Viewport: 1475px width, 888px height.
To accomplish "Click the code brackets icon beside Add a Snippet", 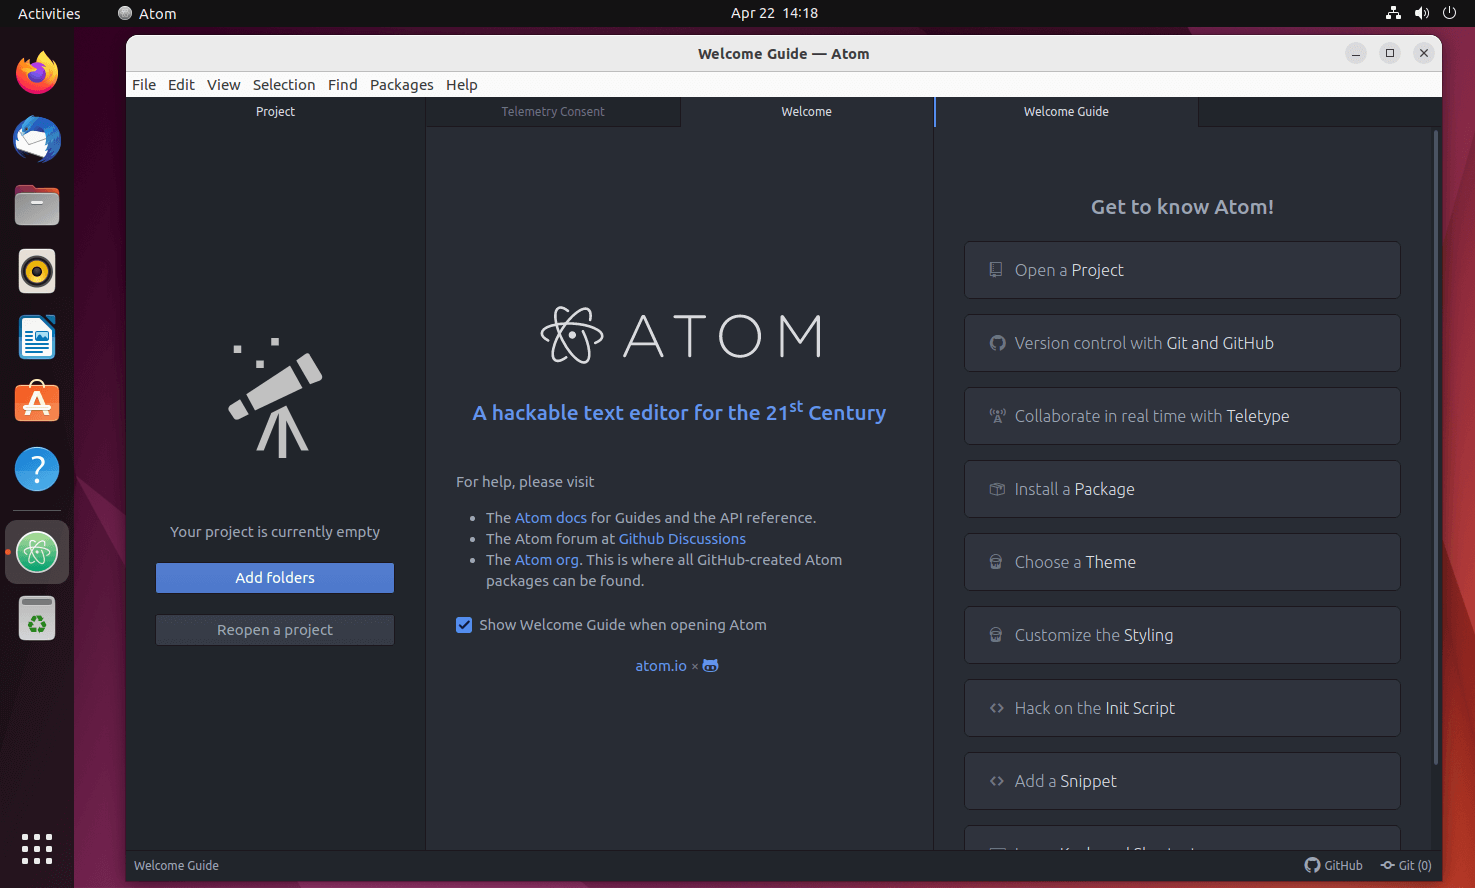I will pos(996,780).
